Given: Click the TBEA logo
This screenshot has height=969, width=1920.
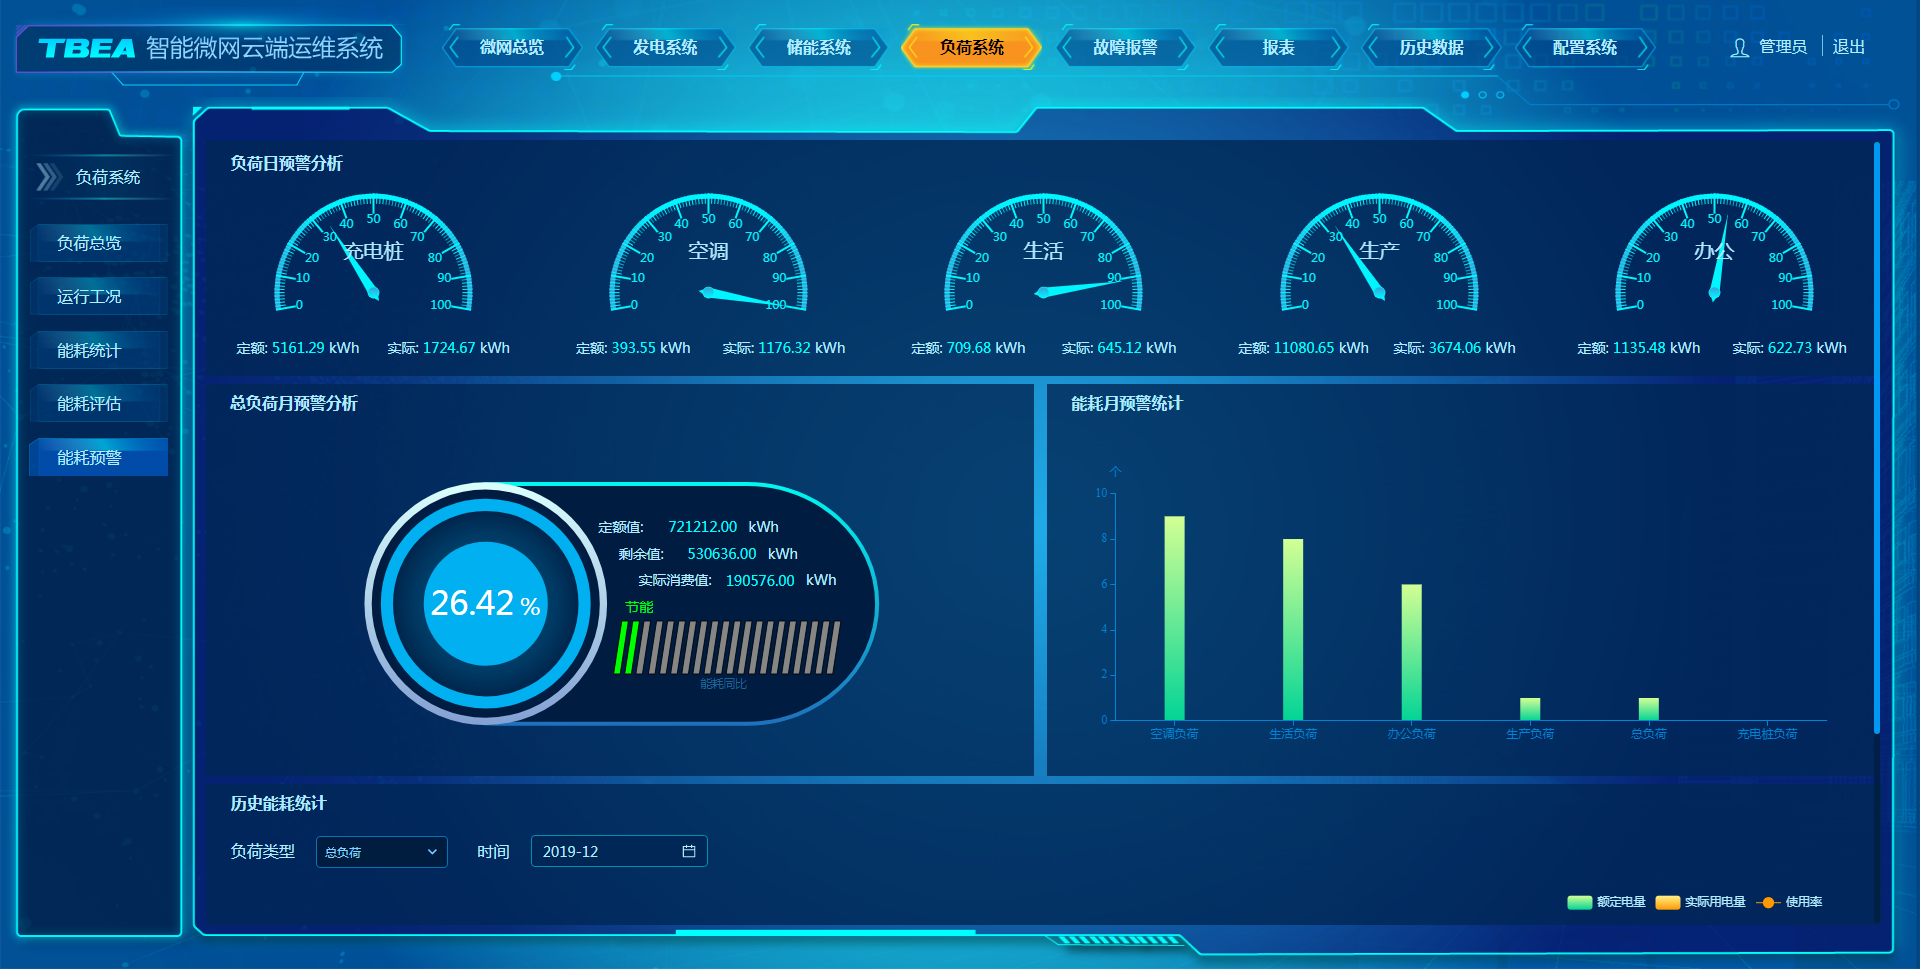Looking at the screenshot, I should point(87,48).
